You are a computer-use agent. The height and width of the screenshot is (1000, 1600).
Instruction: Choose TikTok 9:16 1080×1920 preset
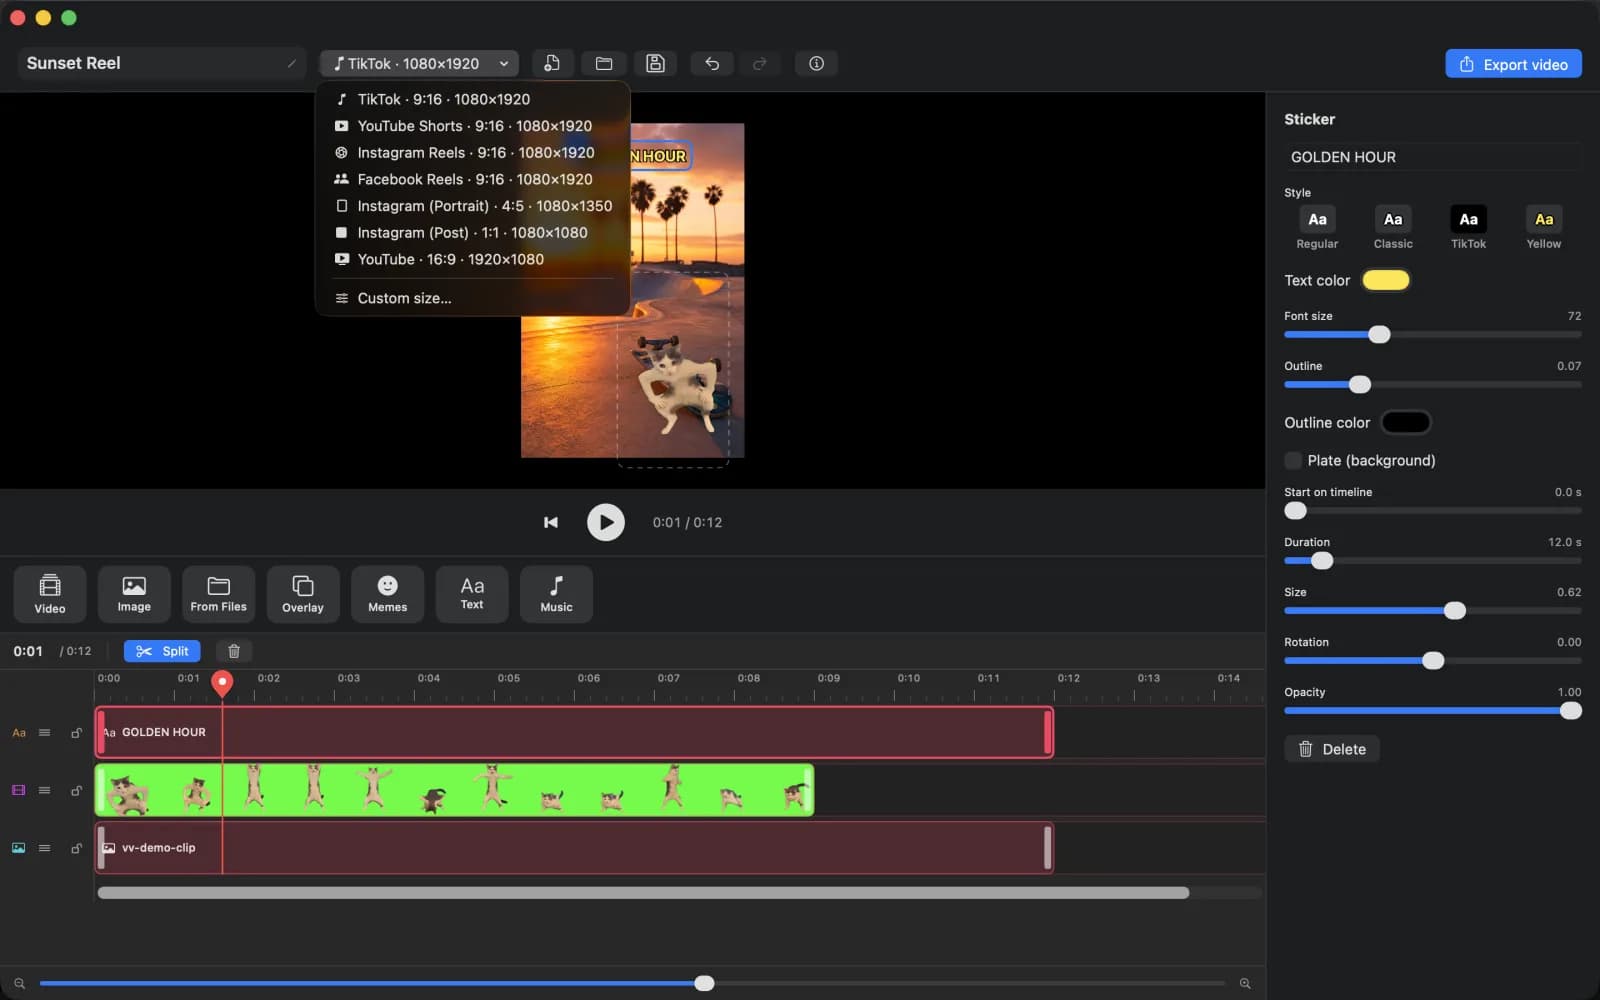click(472, 99)
